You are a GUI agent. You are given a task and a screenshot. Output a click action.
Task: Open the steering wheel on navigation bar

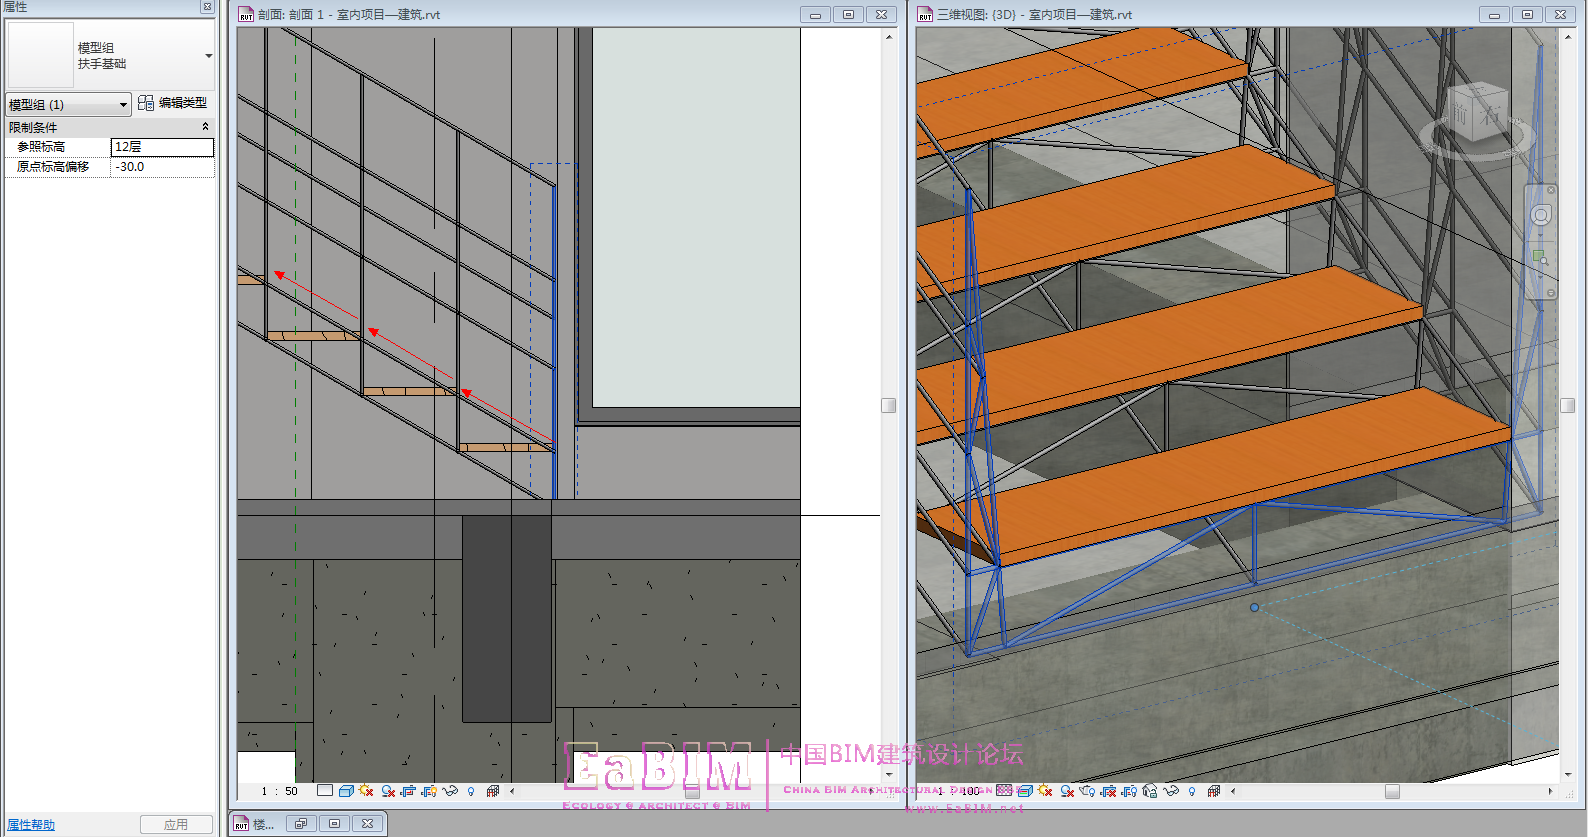1541,215
